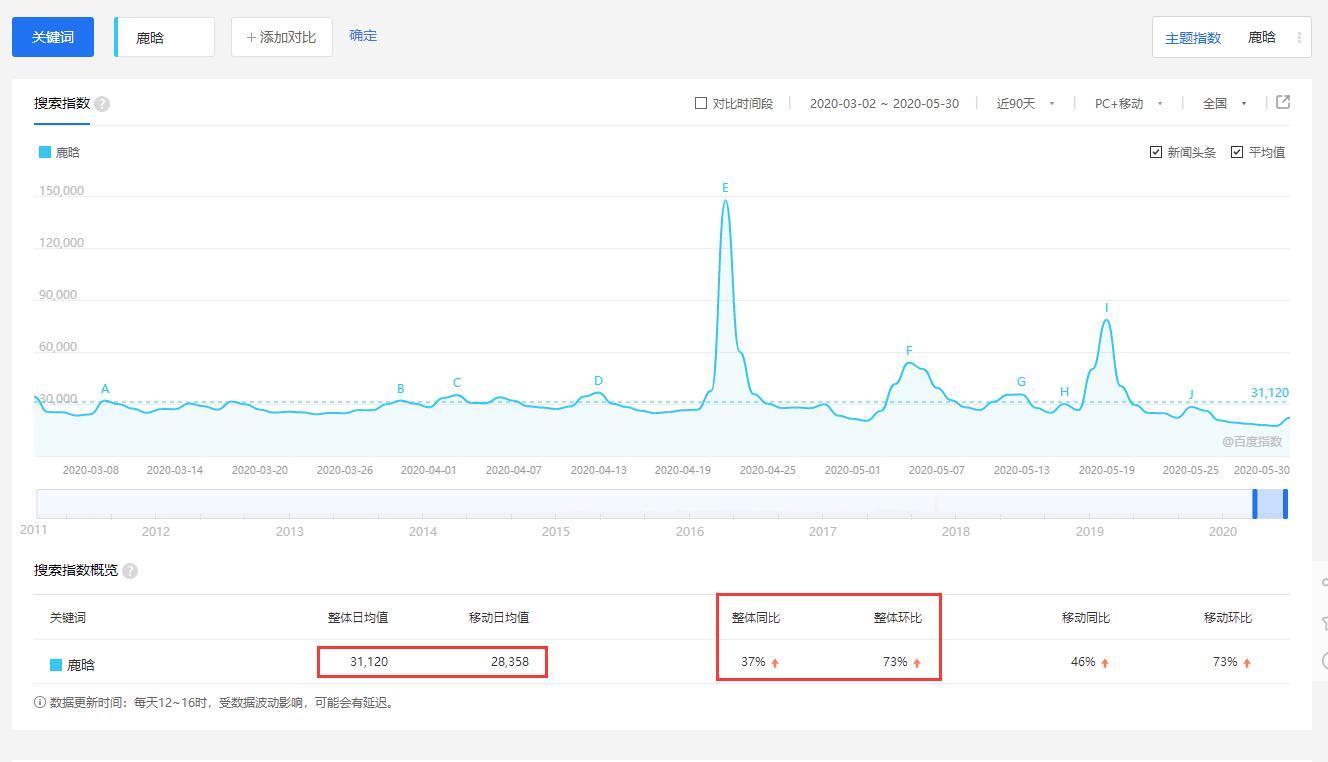Screen dimensions: 1328x762
Task: Click 移动日均值 column header
Action: pyautogui.click(x=499, y=618)
